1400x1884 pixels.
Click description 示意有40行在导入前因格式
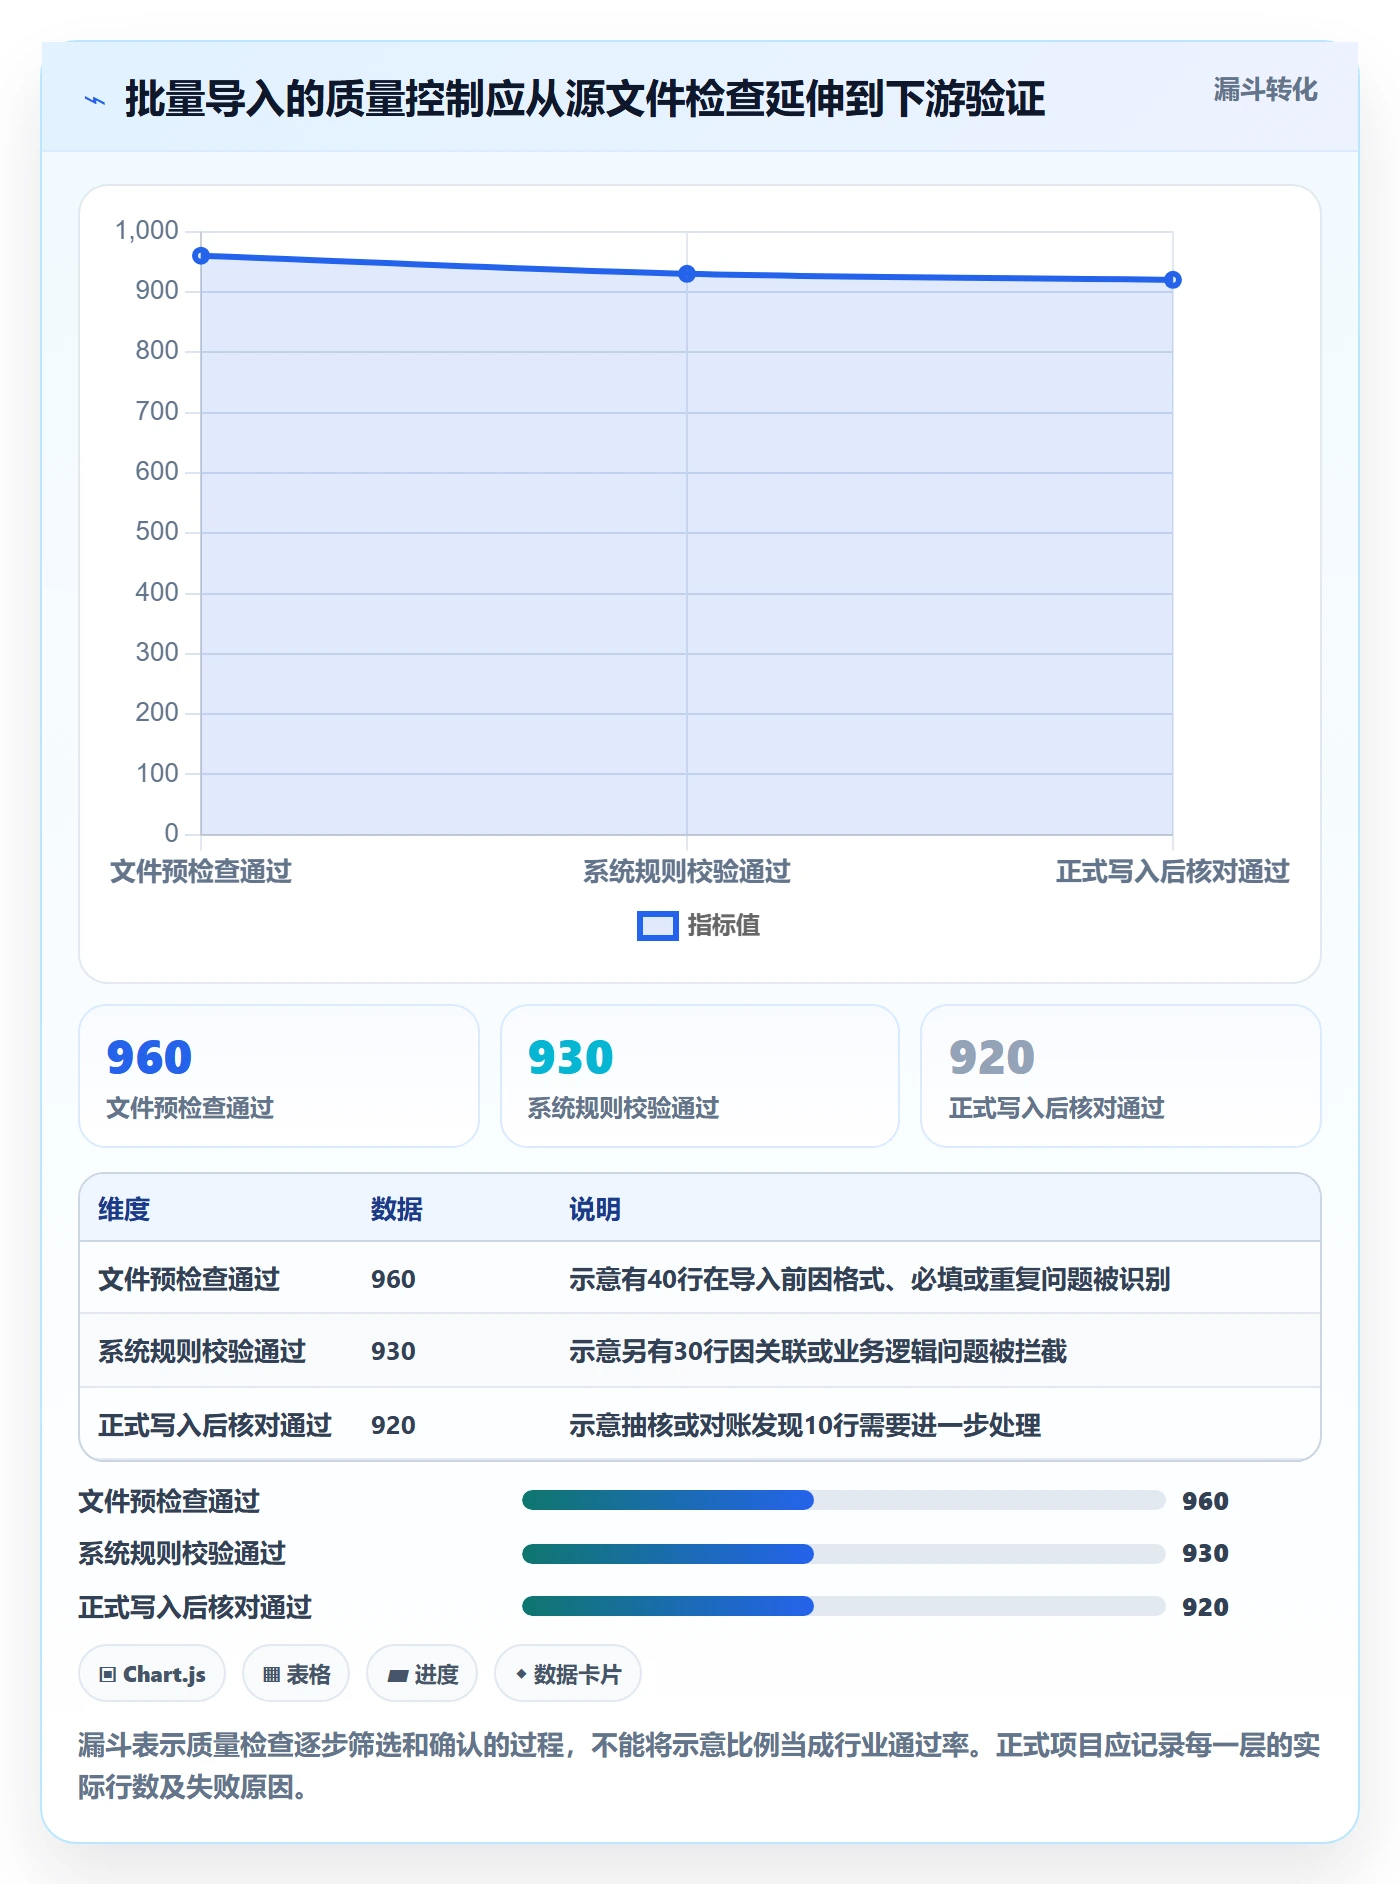tap(869, 1279)
